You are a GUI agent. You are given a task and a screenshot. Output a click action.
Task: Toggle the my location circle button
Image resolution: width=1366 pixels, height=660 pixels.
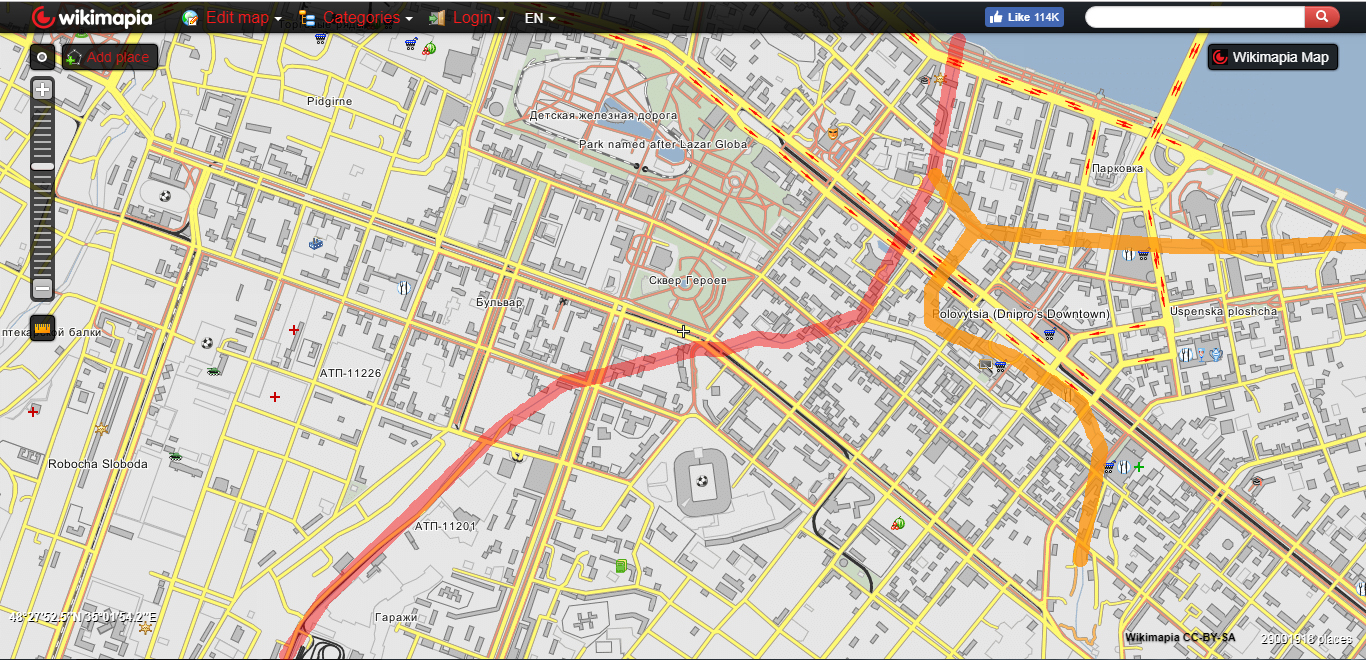click(42, 57)
